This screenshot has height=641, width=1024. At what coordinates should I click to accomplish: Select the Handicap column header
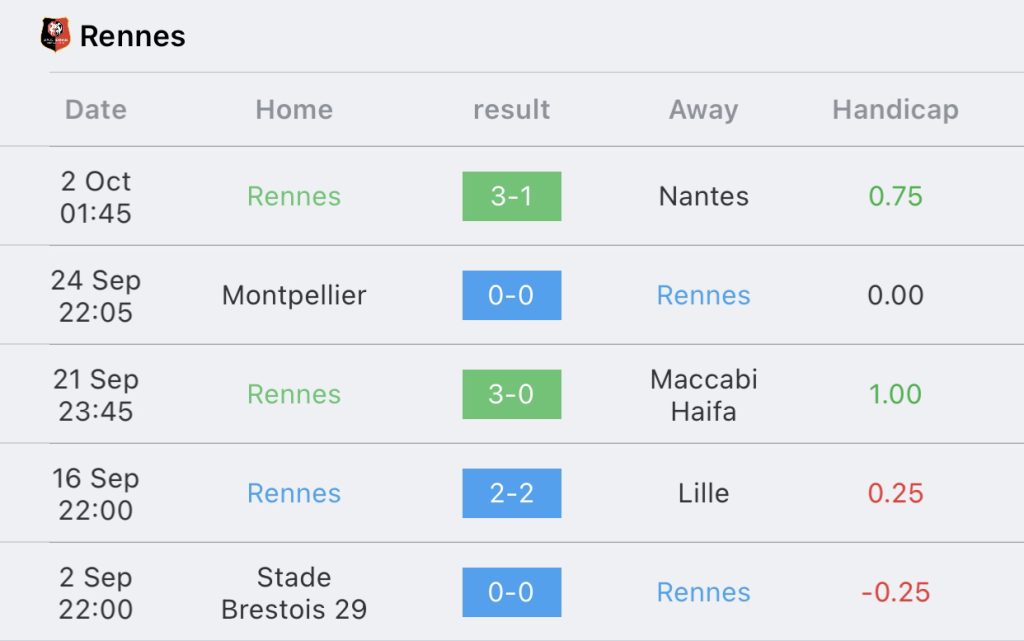[x=895, y=110]
